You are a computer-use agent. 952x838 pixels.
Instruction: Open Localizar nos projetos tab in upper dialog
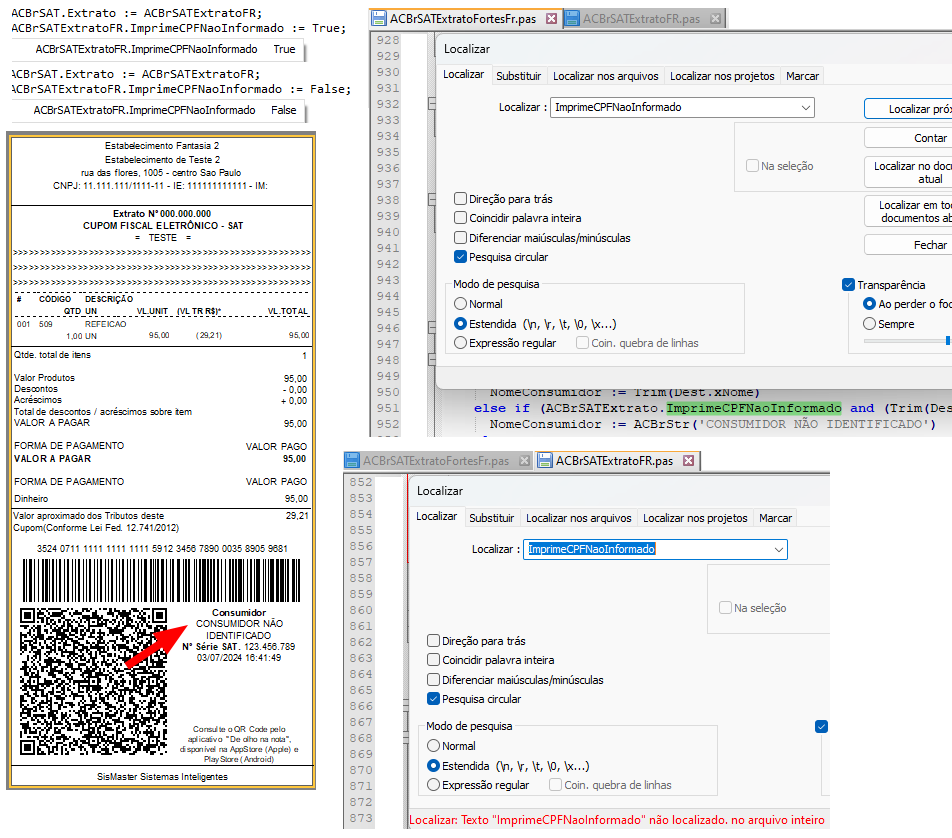pos(722,76)
